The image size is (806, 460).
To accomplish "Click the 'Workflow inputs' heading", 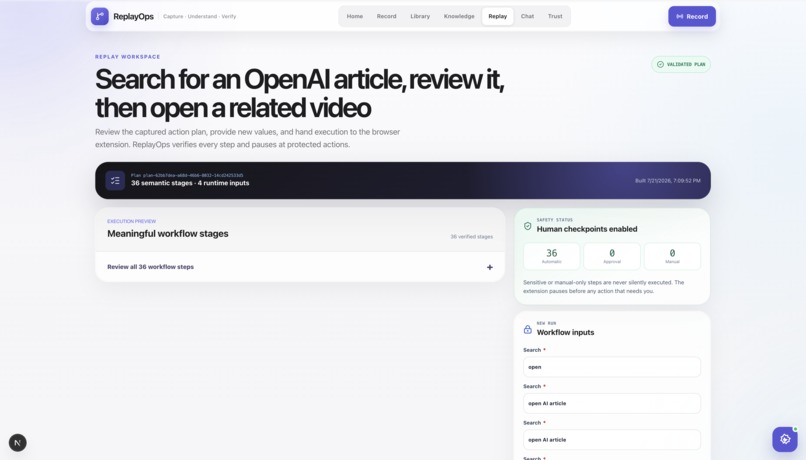I will 565,333.
